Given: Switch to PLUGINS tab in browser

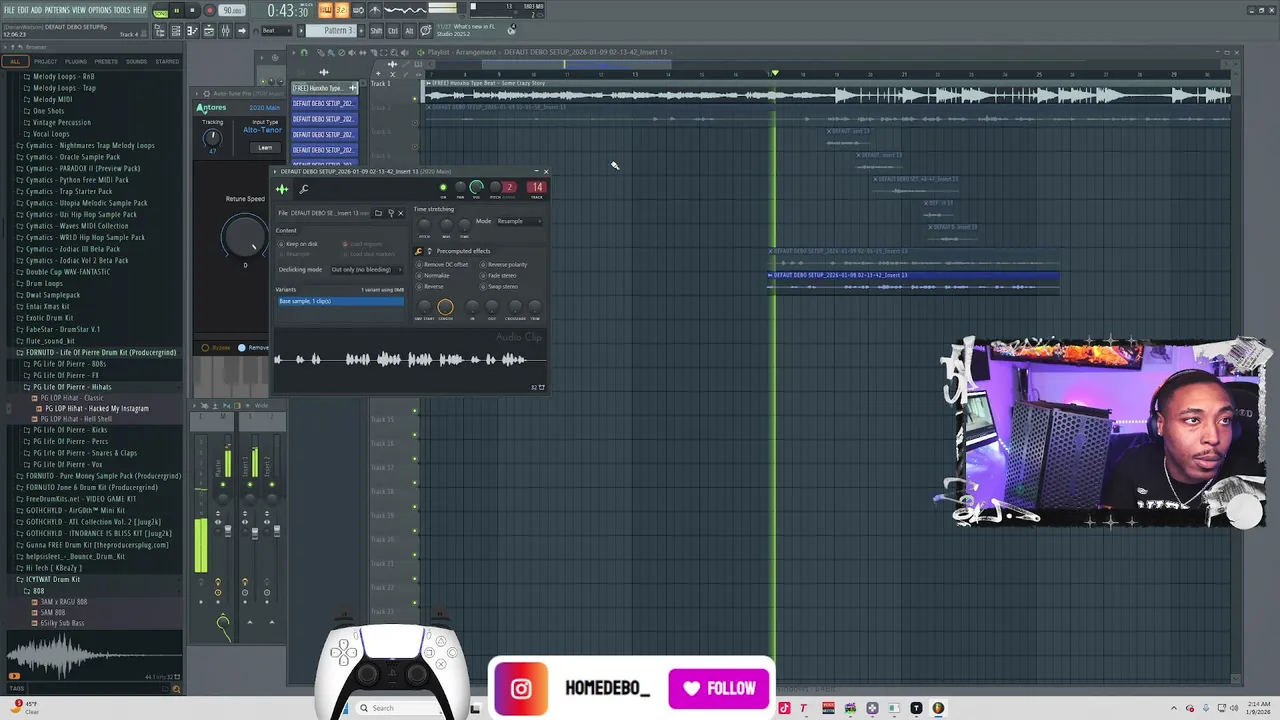Looking at the screenshot, I should tap(76, 62).
